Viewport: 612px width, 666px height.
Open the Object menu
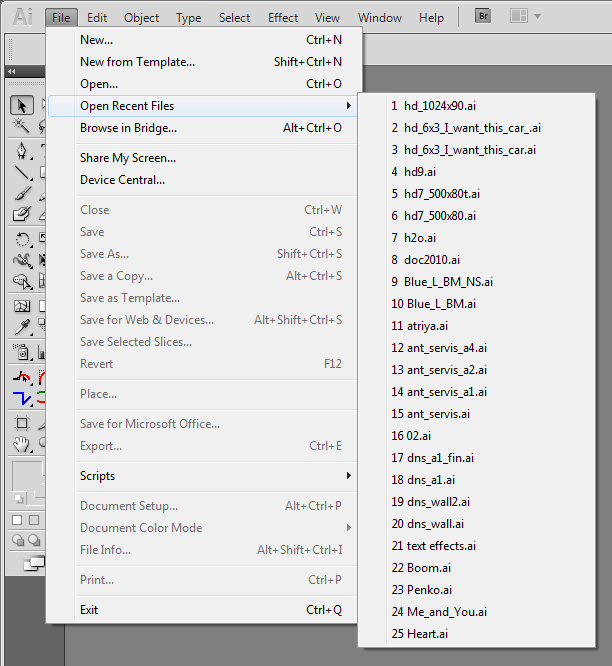click(141, 18)
